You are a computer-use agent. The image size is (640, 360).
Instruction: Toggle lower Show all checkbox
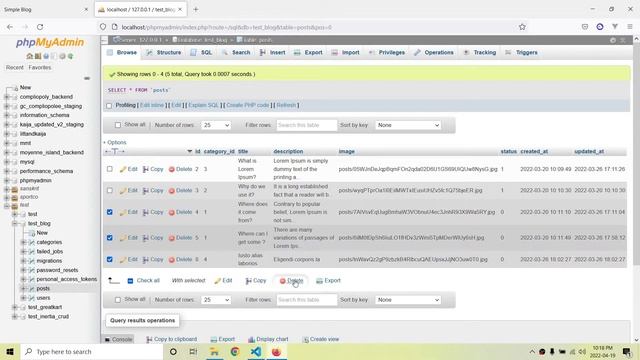point(118,300)
